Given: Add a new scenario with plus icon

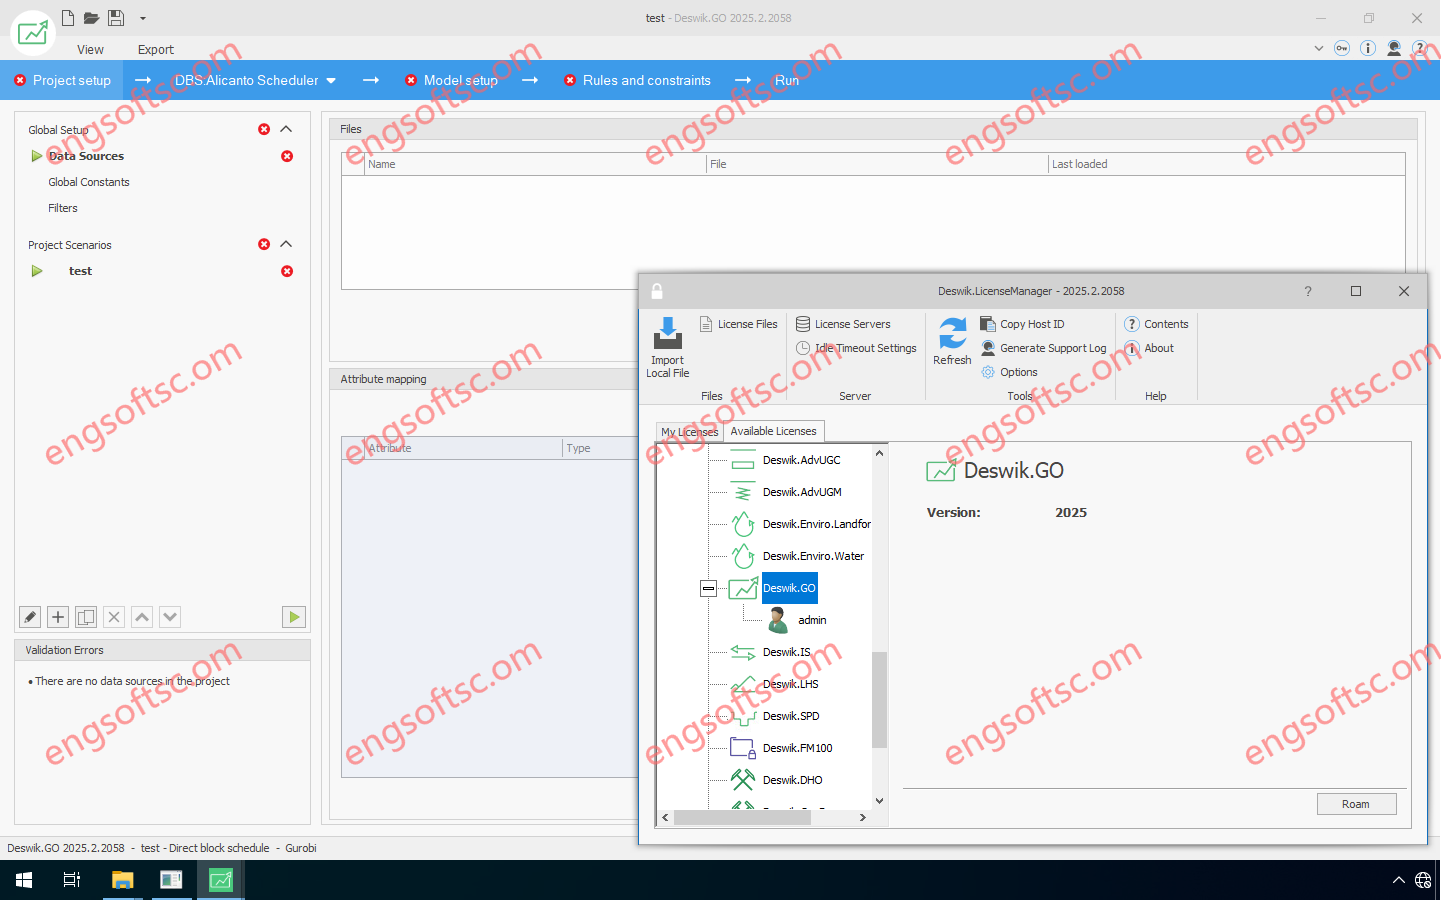Looking at the screenshot, I should 58,617.
